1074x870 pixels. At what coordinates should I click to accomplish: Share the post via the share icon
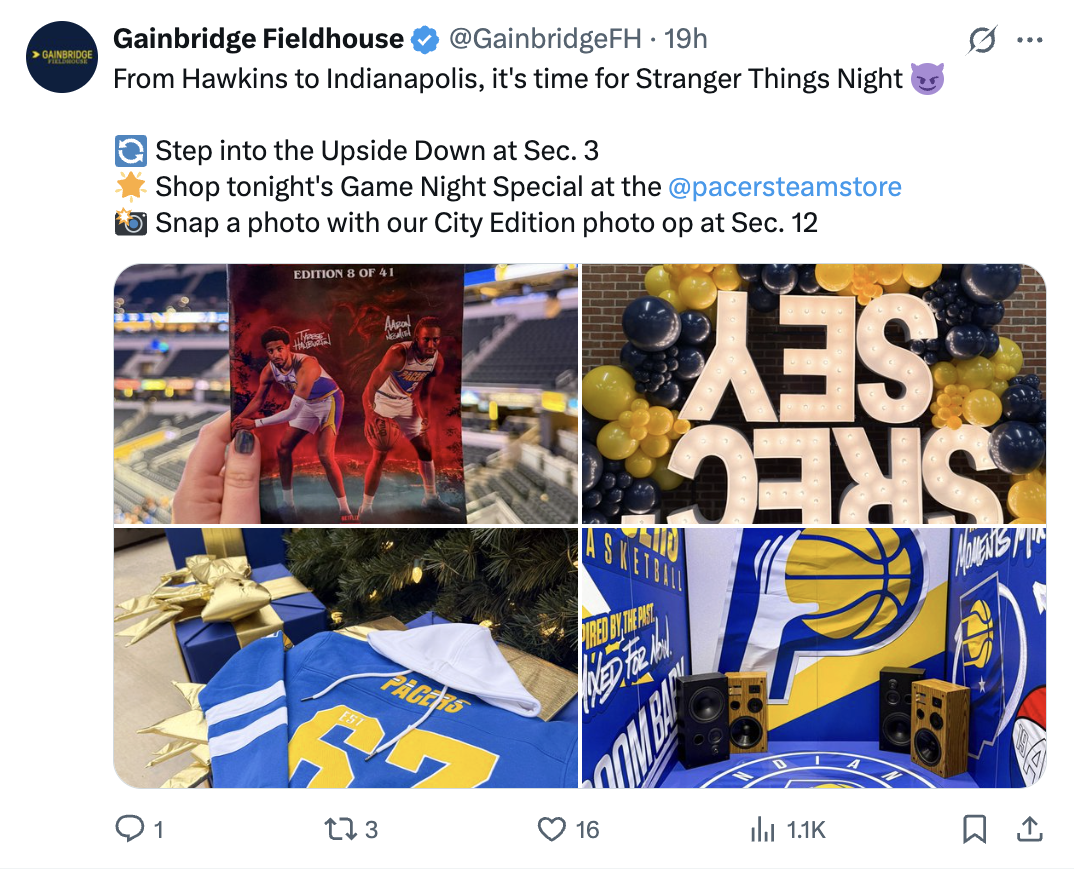1029,829
